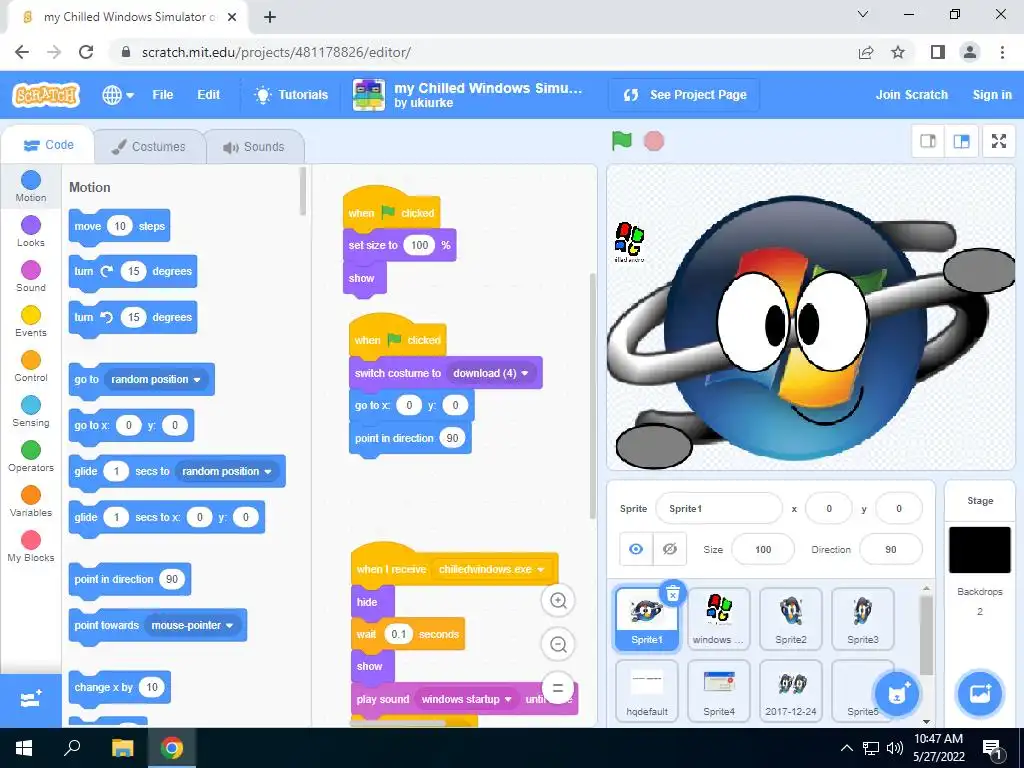This screenshot has width=1024, height=768.
Task: Delete Sprite1 using the trash icon
Action: 673,594
